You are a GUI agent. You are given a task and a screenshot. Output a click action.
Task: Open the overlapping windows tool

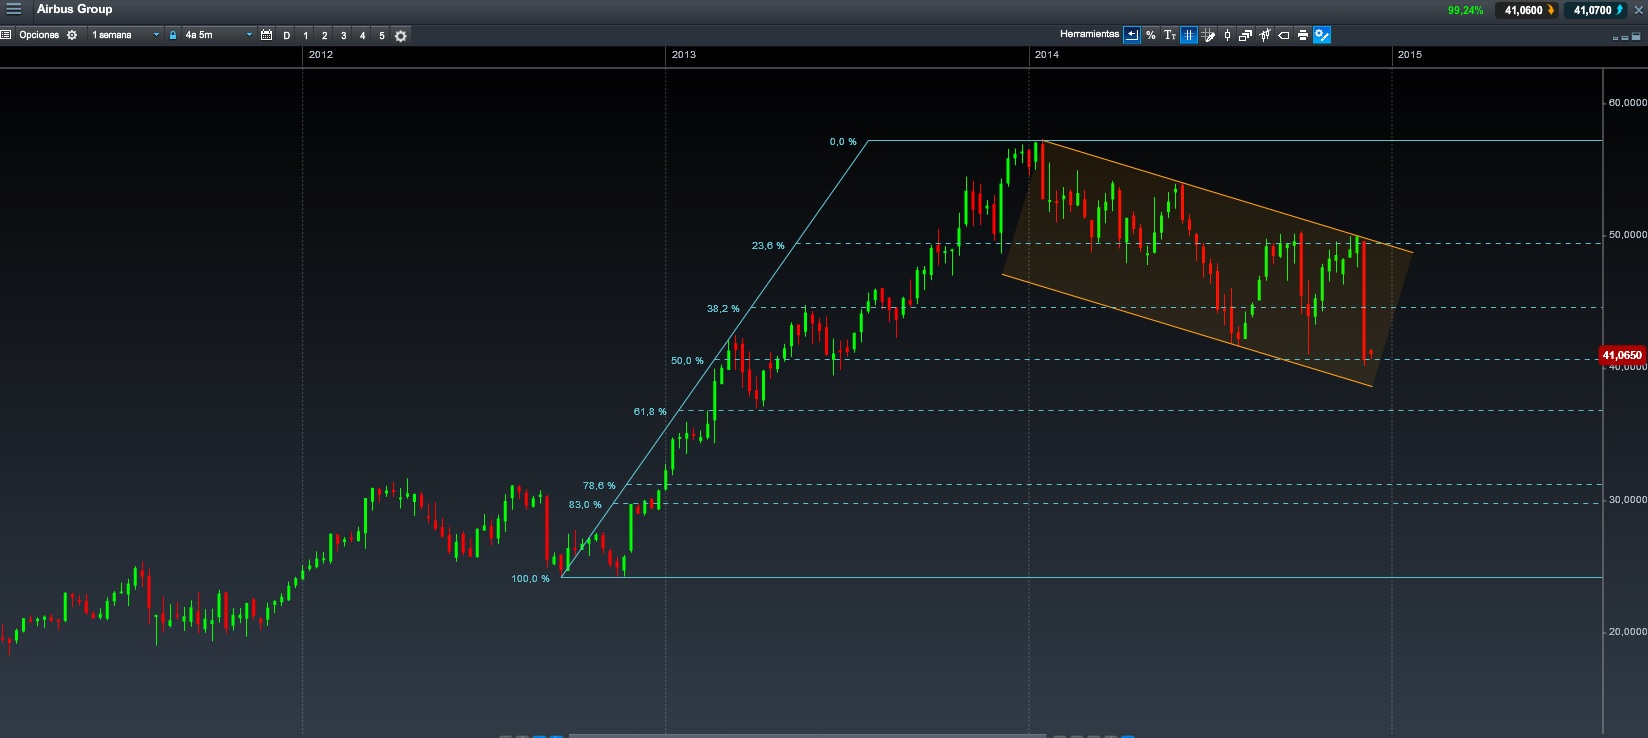pyautogui.click(x=1246, y=35)
